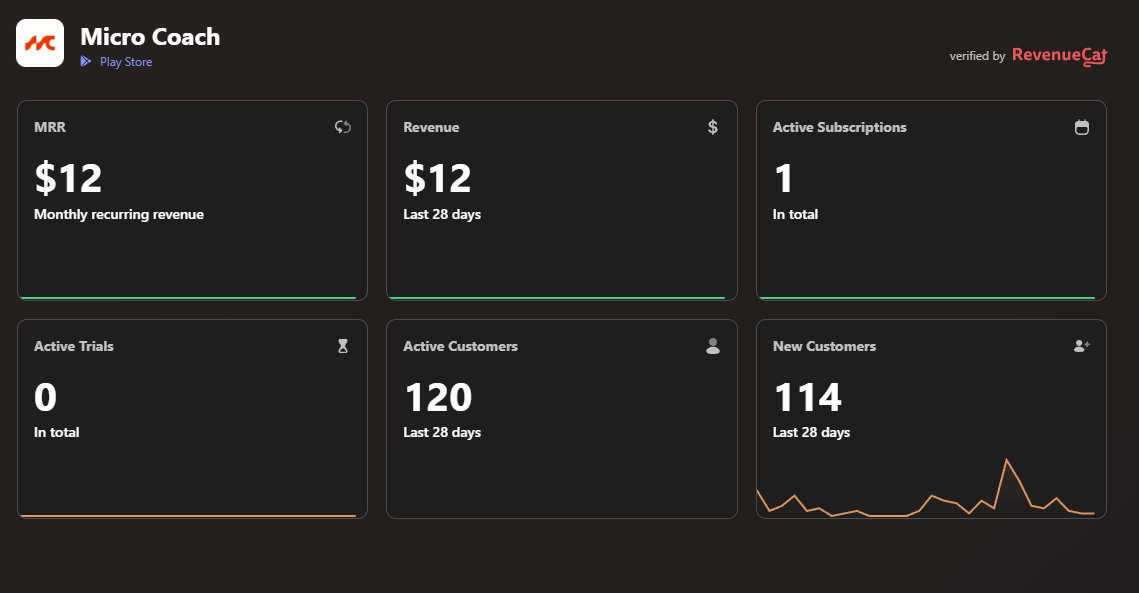Select the Micro Coach title text
Screen dimensions: 1139x593
click(150, 36)
